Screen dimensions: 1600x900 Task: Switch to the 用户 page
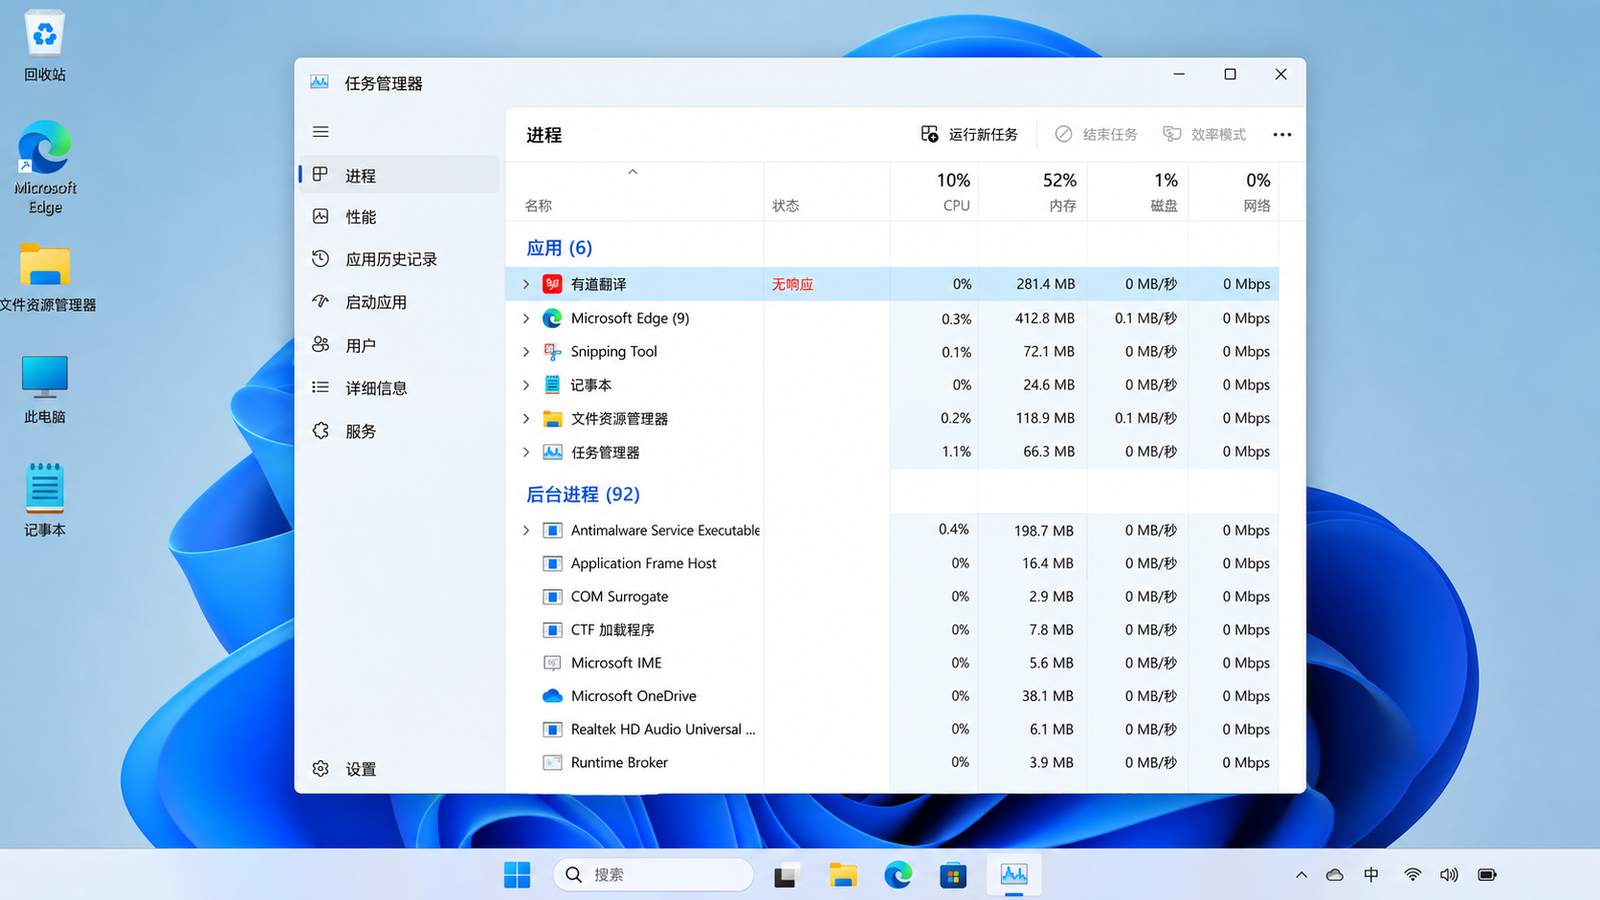coord(399,345)
